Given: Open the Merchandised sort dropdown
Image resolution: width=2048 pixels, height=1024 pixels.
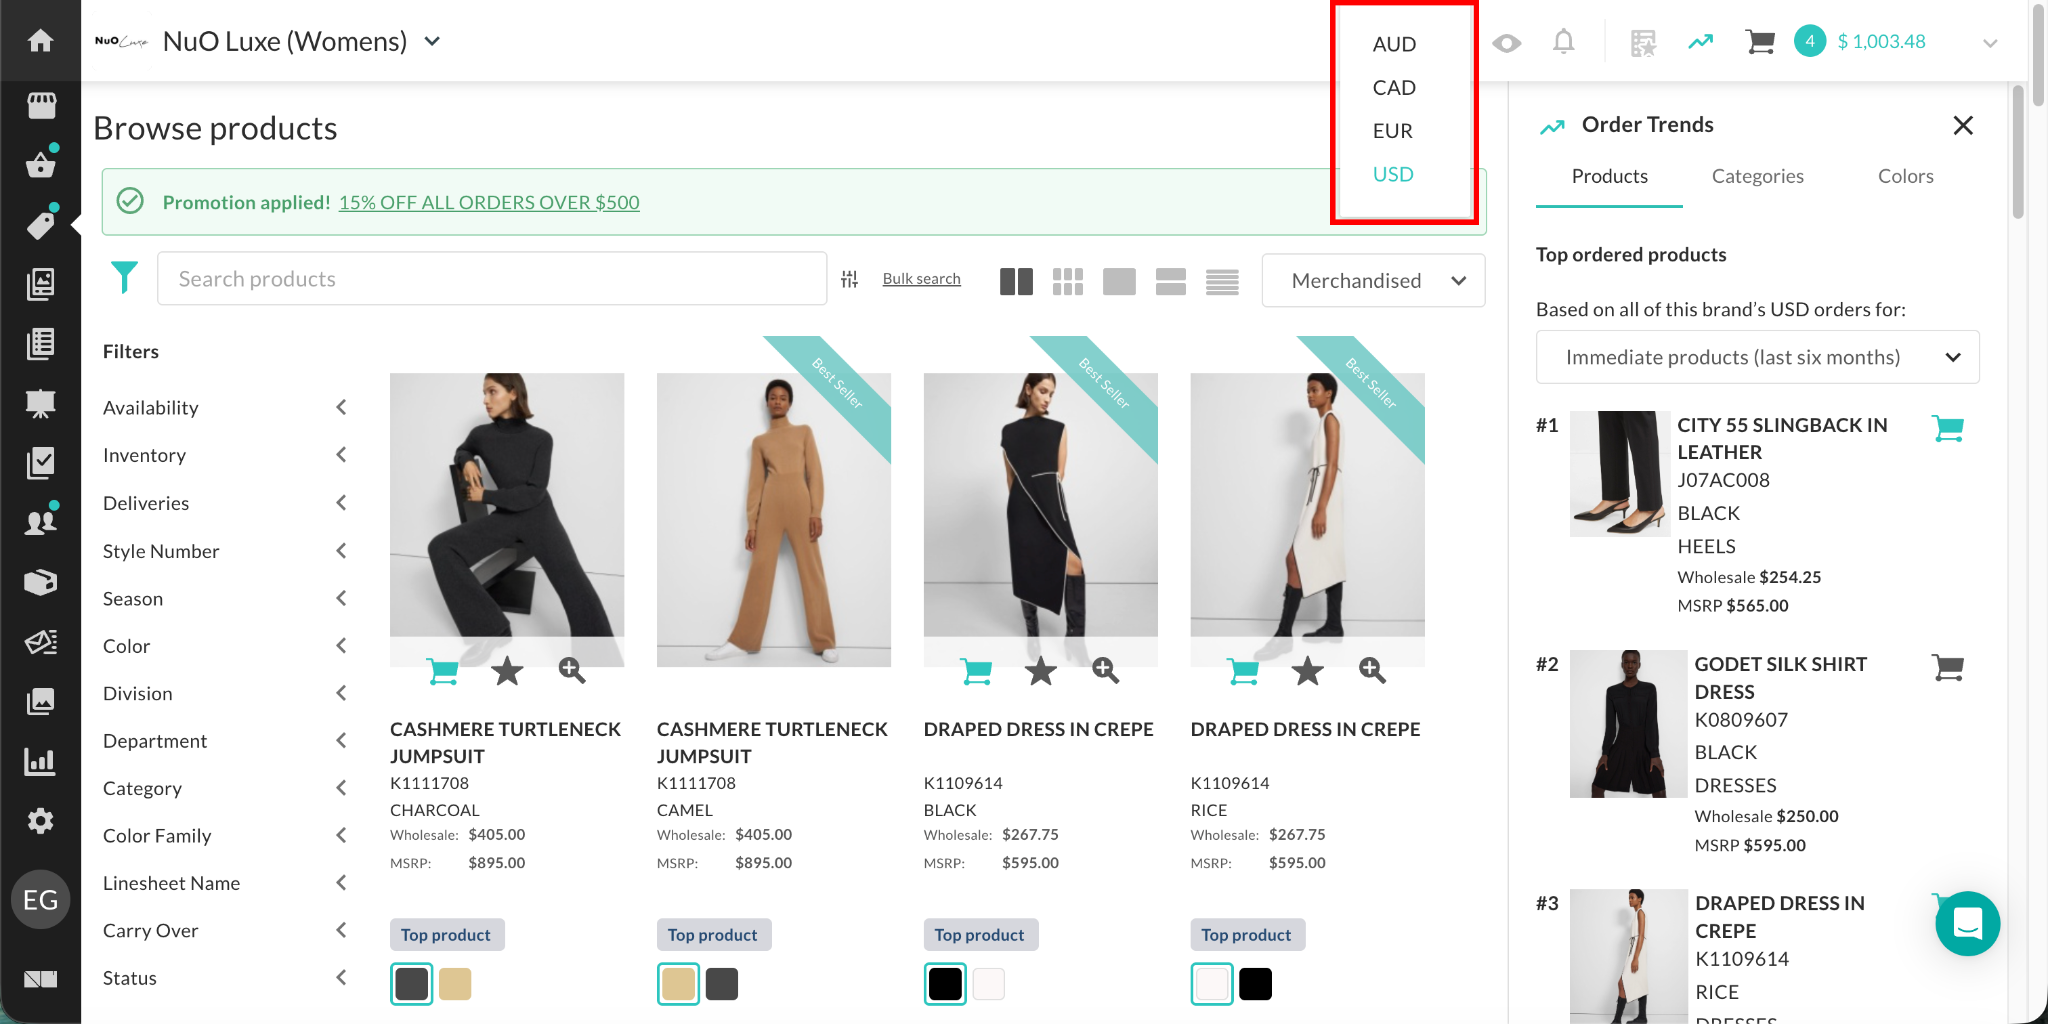Looking at the screenshot, I should click(1373, 280).
